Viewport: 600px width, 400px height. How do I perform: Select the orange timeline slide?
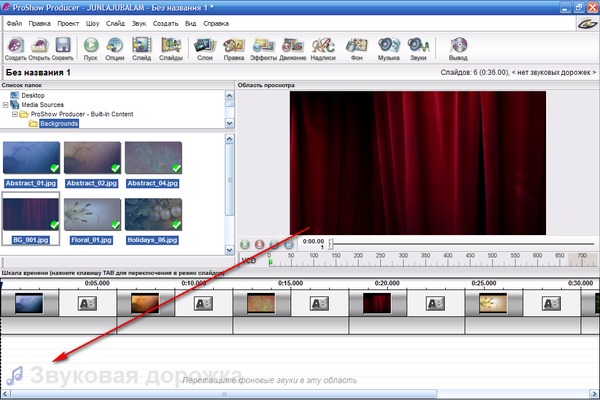point(145,303)
